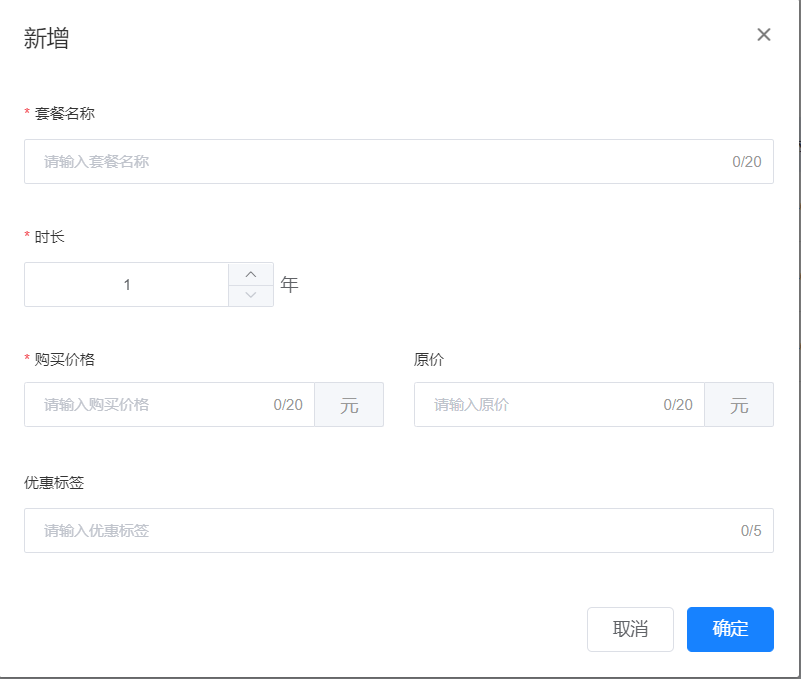Click the 0/5 character counter
801x679 pixels.
[751, 531]
